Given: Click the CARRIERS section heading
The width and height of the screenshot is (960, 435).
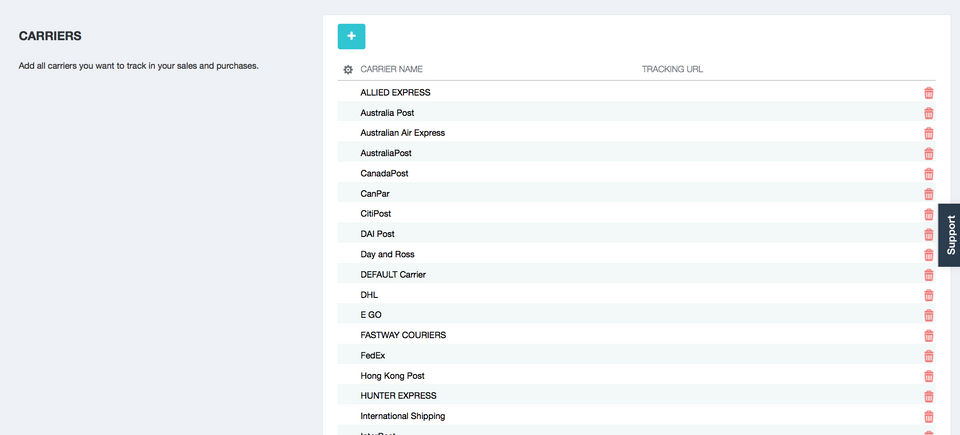Looking at the screenshot, I should [50, 36].
